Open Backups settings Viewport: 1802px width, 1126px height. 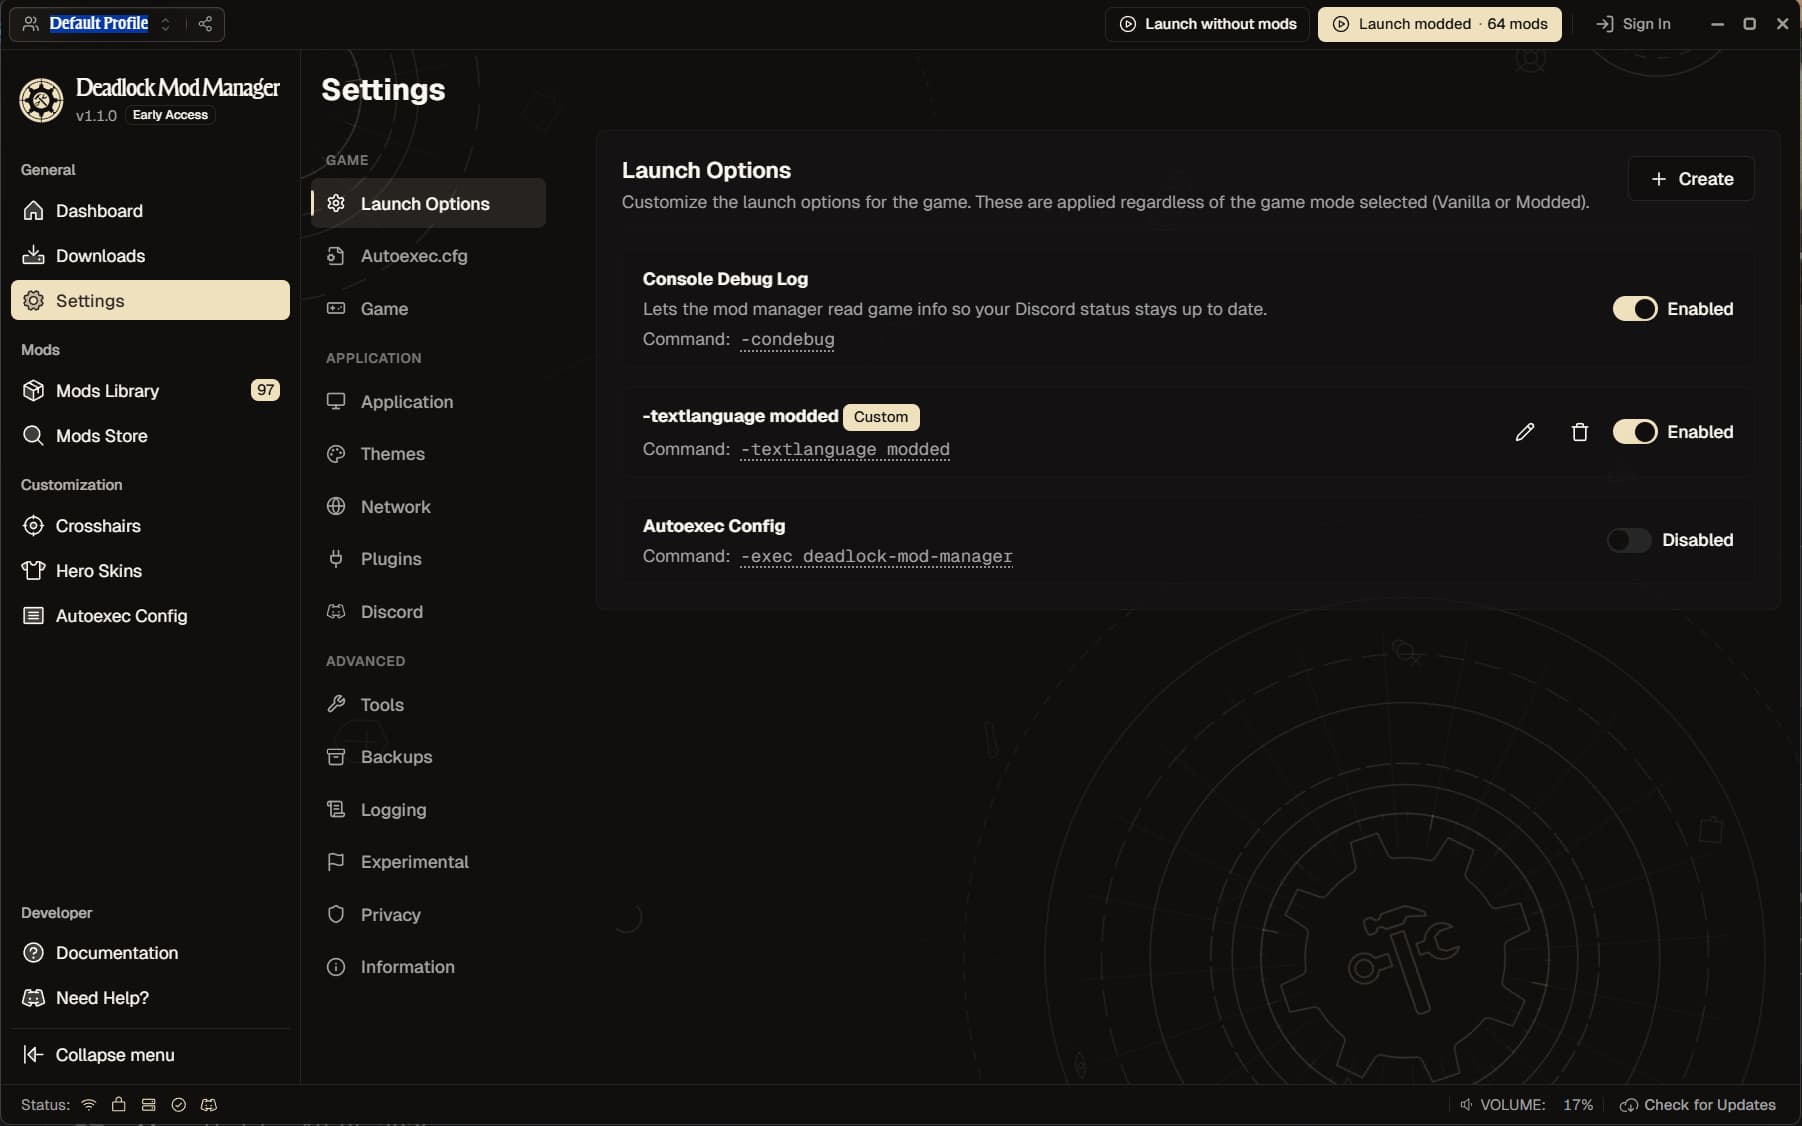click(x=428, y=757)
